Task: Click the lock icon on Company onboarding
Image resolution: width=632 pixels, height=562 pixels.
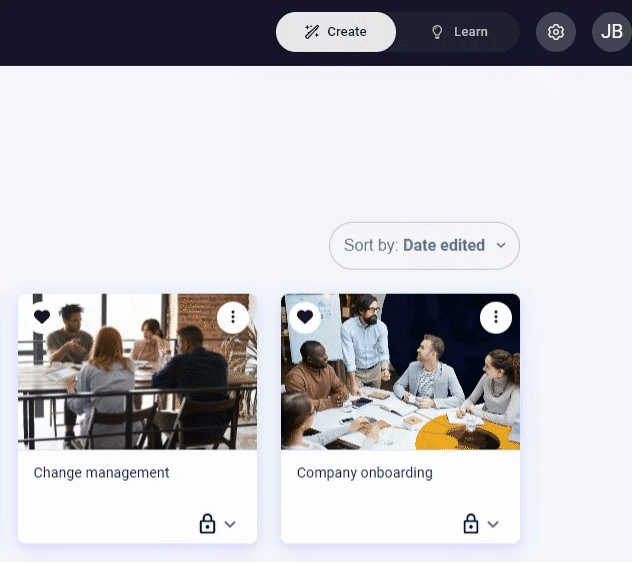Action: [470, 524]
